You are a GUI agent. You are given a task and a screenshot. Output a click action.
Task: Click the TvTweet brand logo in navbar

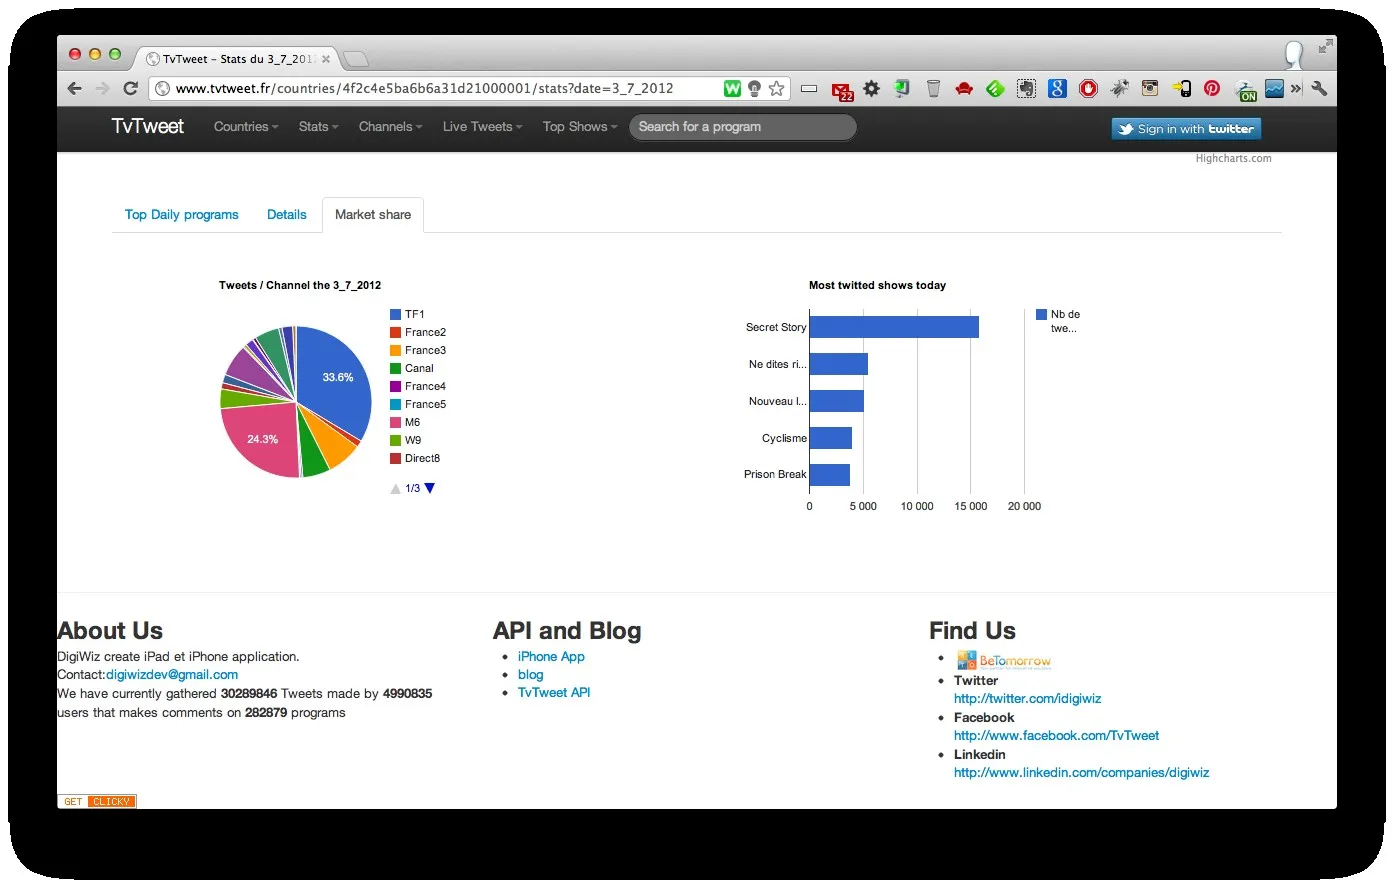click(x=148, y=126)
